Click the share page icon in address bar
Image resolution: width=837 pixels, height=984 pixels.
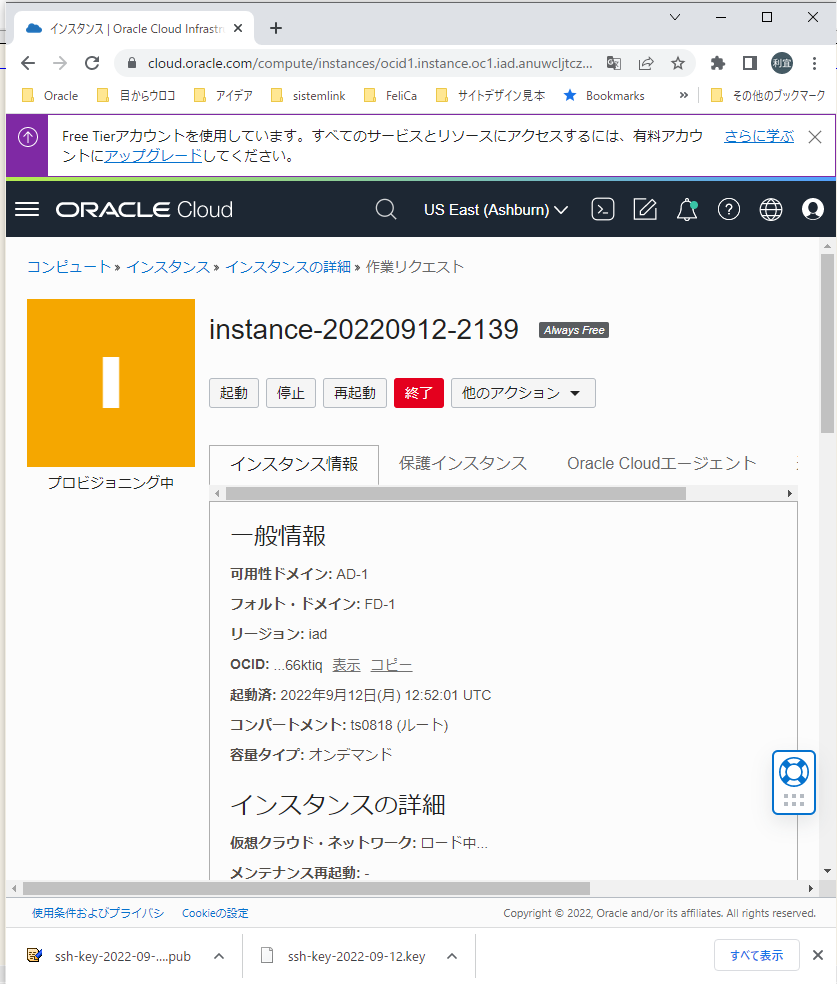646,63
